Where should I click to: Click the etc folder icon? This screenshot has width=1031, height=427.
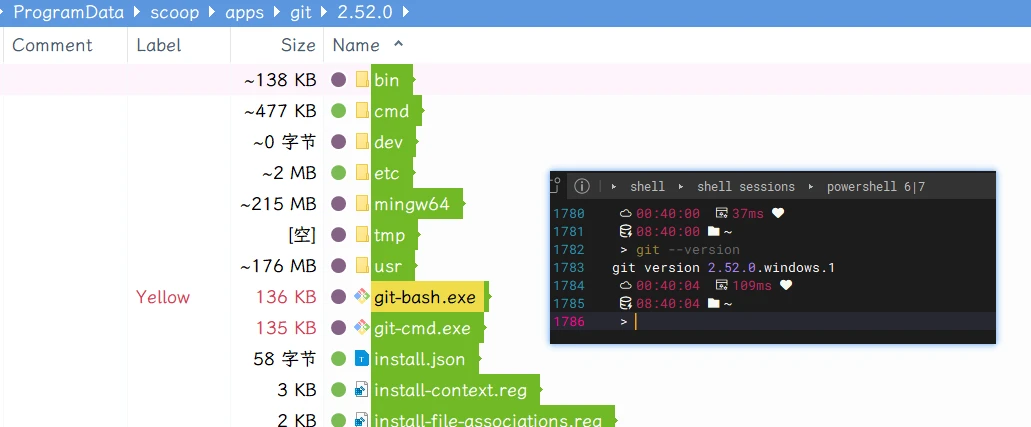[362, 173]
